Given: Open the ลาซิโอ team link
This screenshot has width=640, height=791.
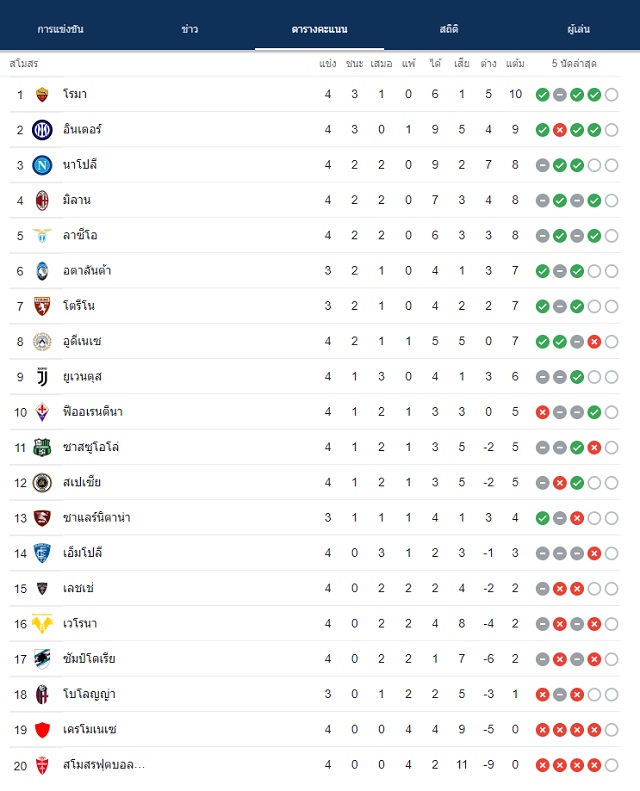Looking at the screenshot, I should pyautogui.click(x=80, y=235).
